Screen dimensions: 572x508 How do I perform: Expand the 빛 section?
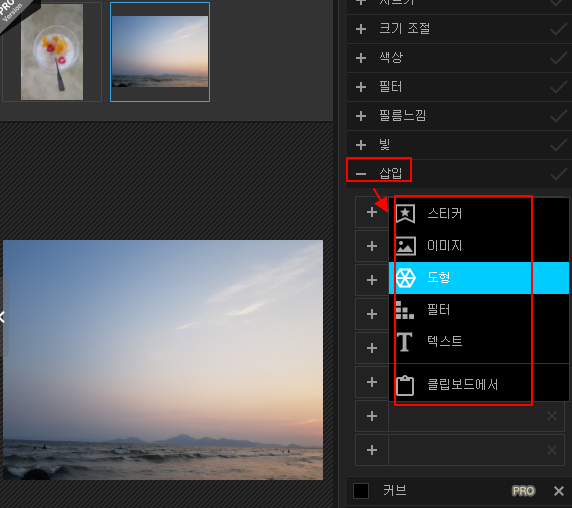[x=361, y=145]
